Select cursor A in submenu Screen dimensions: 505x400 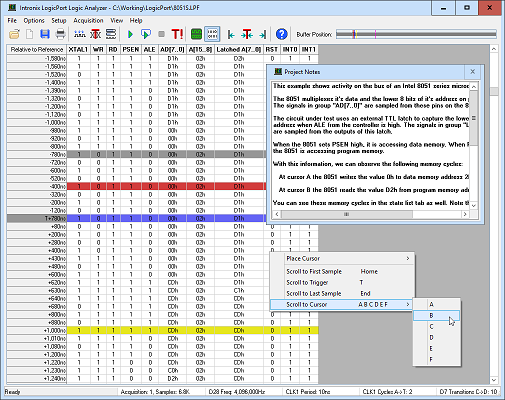tap(437, 304)
